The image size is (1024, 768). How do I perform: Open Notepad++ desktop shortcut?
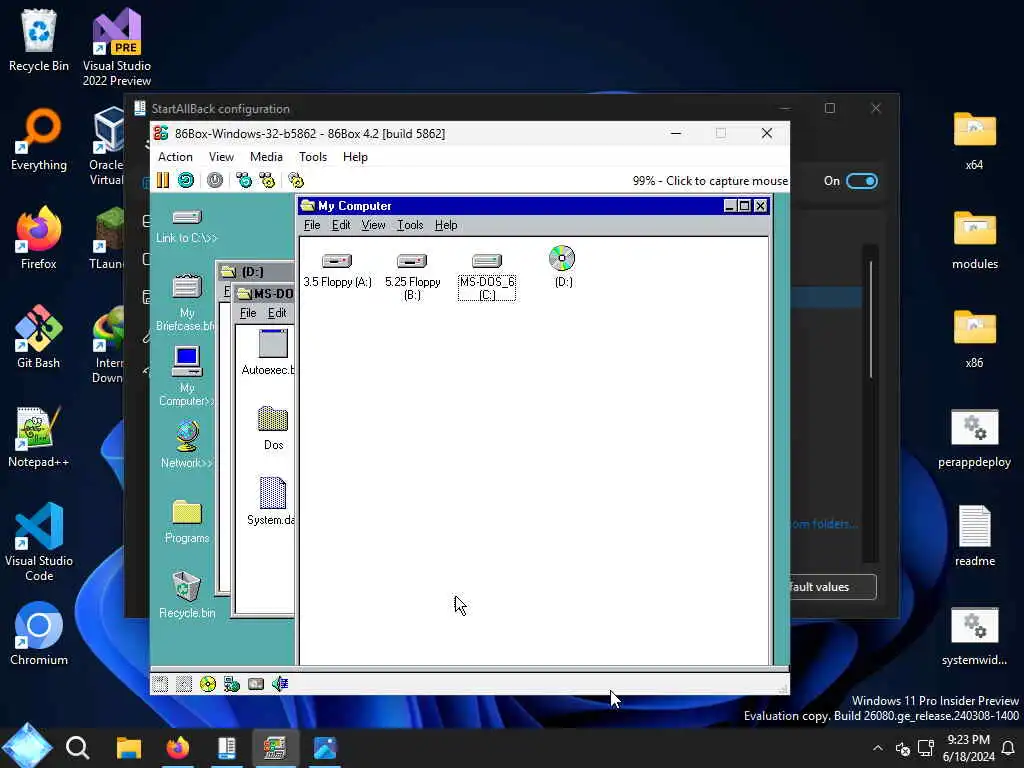39,436
